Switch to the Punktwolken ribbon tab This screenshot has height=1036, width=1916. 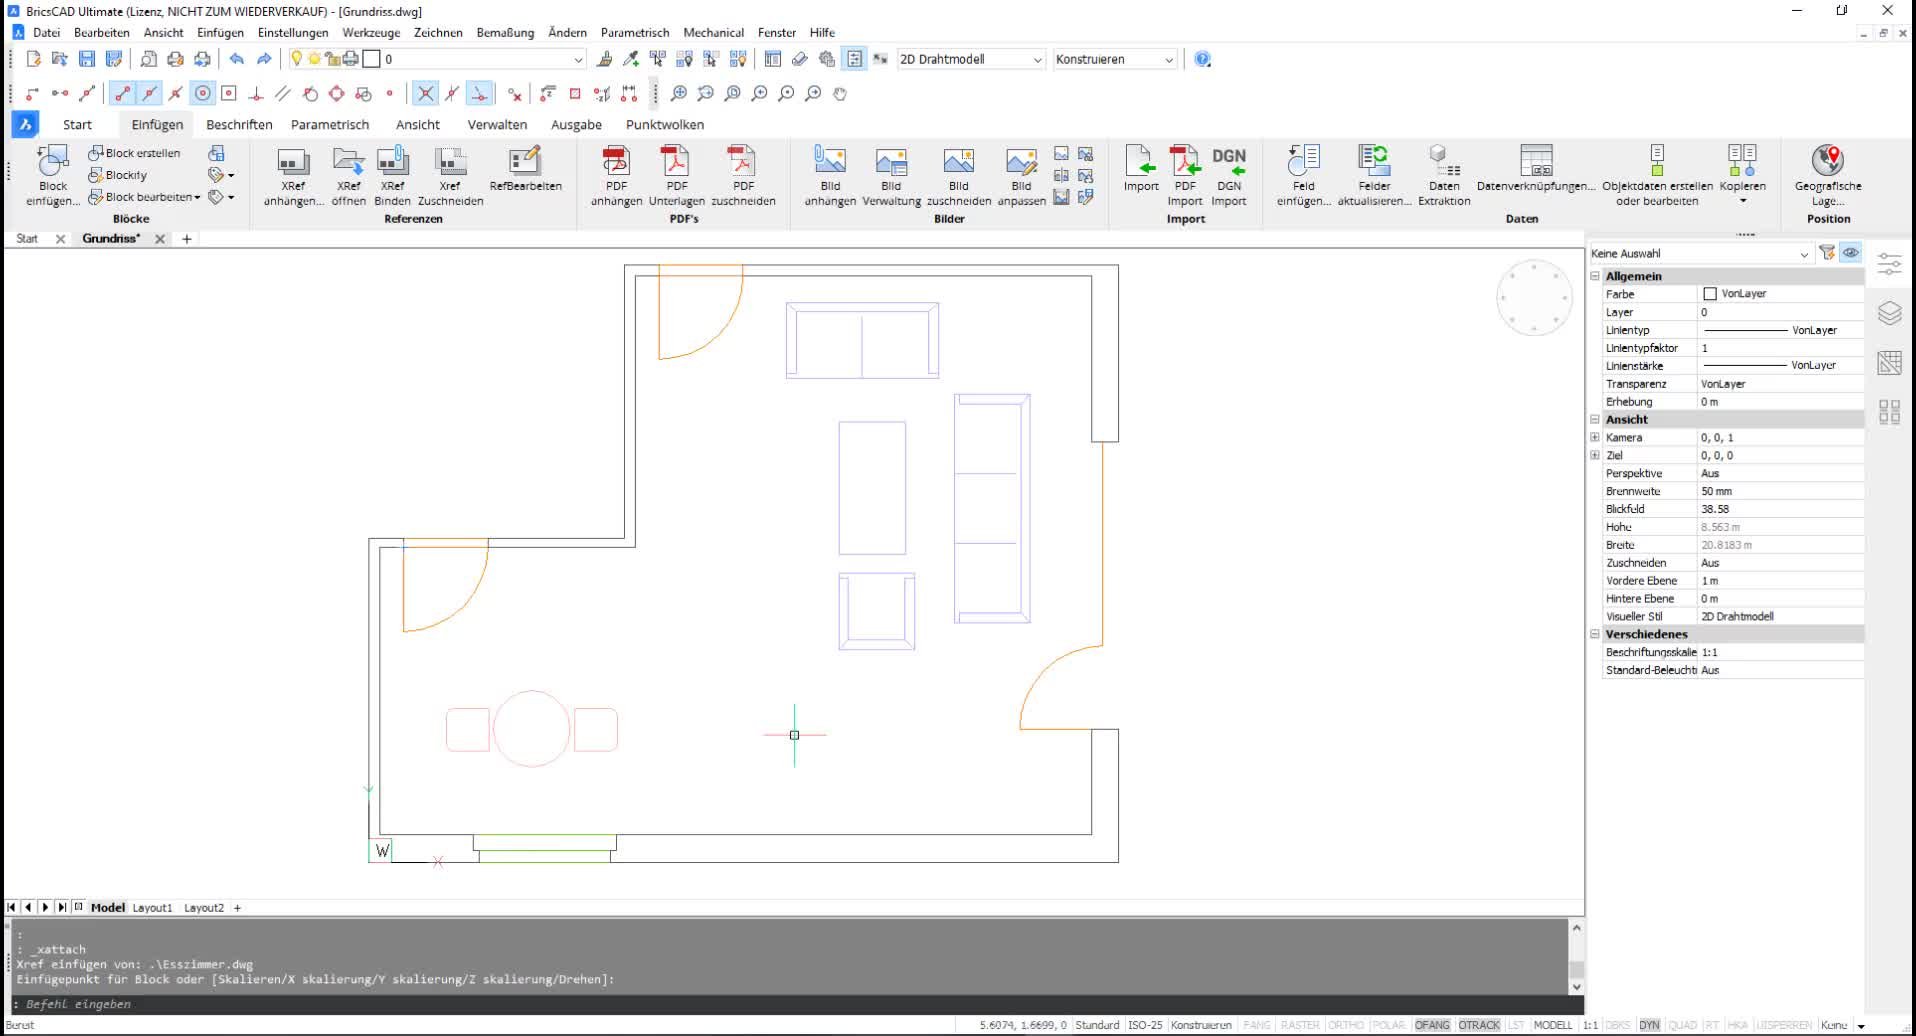pos(665,124)
